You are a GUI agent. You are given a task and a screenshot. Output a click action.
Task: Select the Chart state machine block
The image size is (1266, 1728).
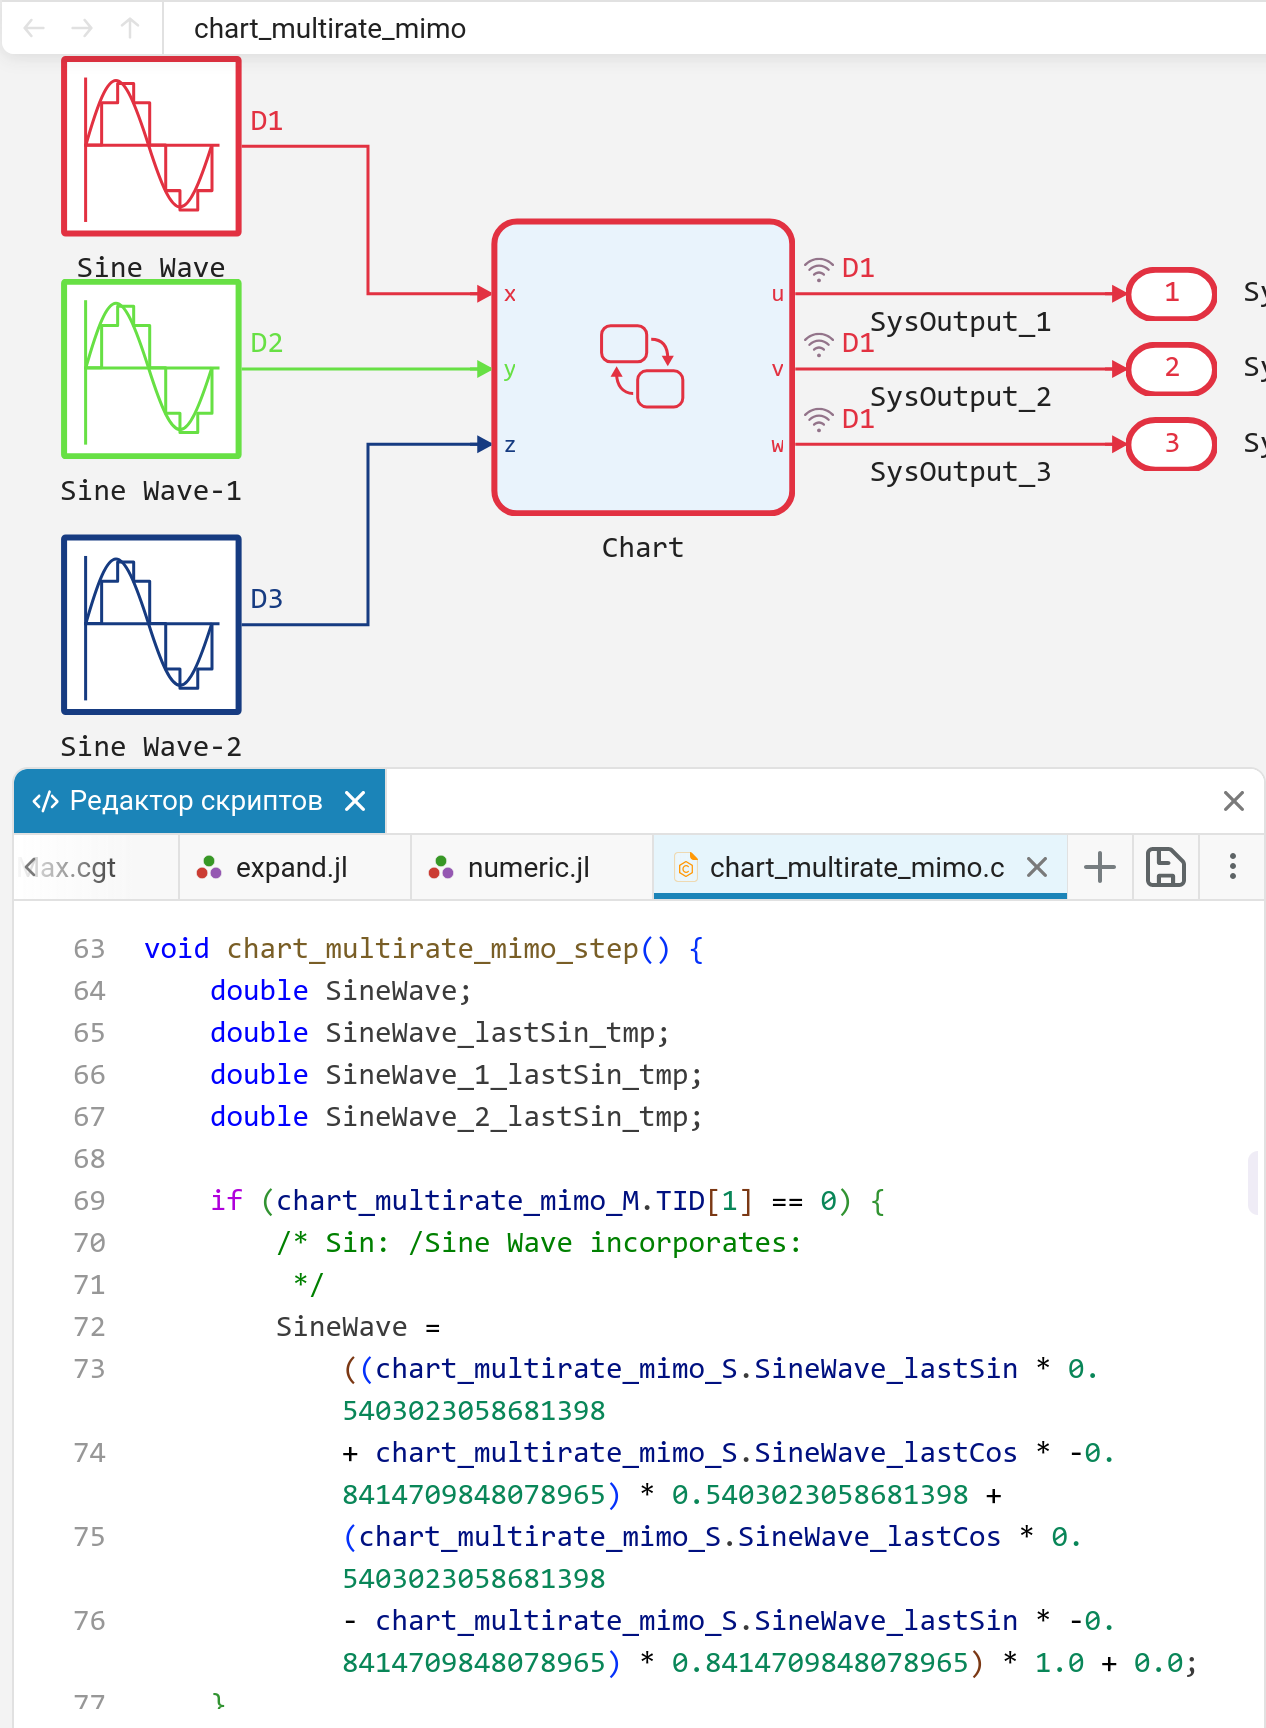click(x=643, y=368)
